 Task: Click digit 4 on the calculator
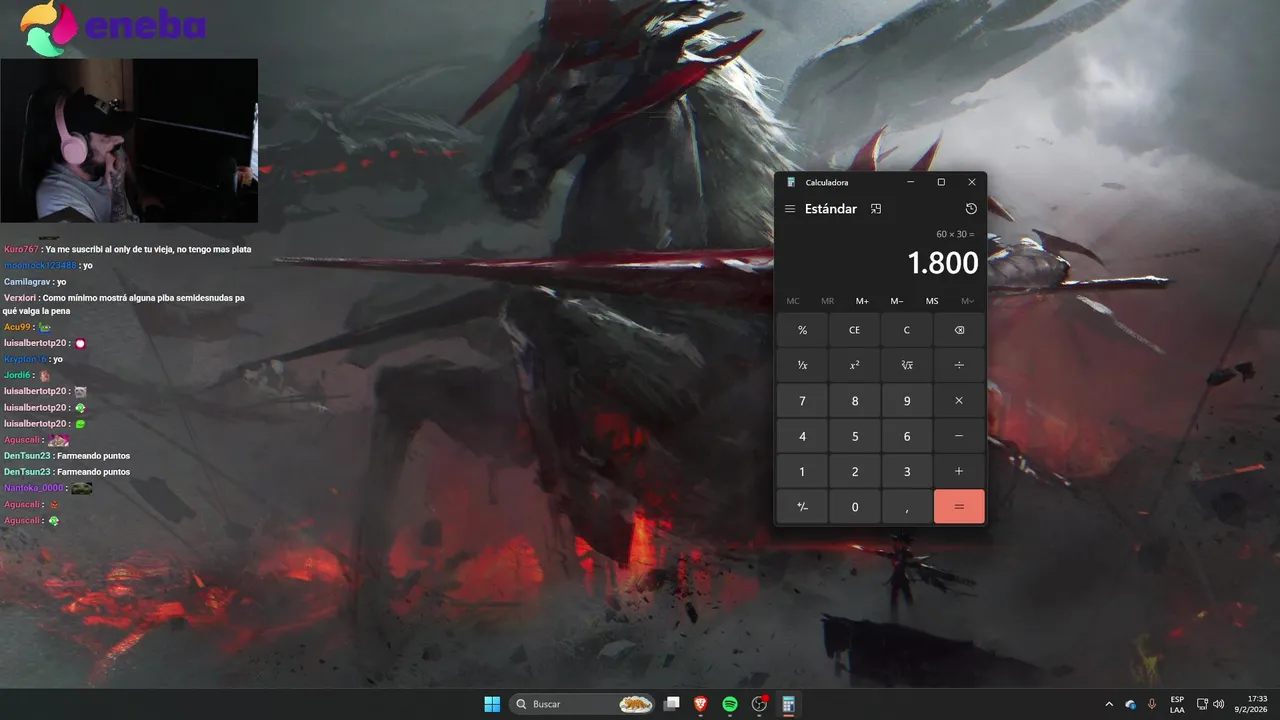pyautogui.click(x=802, y=436)
